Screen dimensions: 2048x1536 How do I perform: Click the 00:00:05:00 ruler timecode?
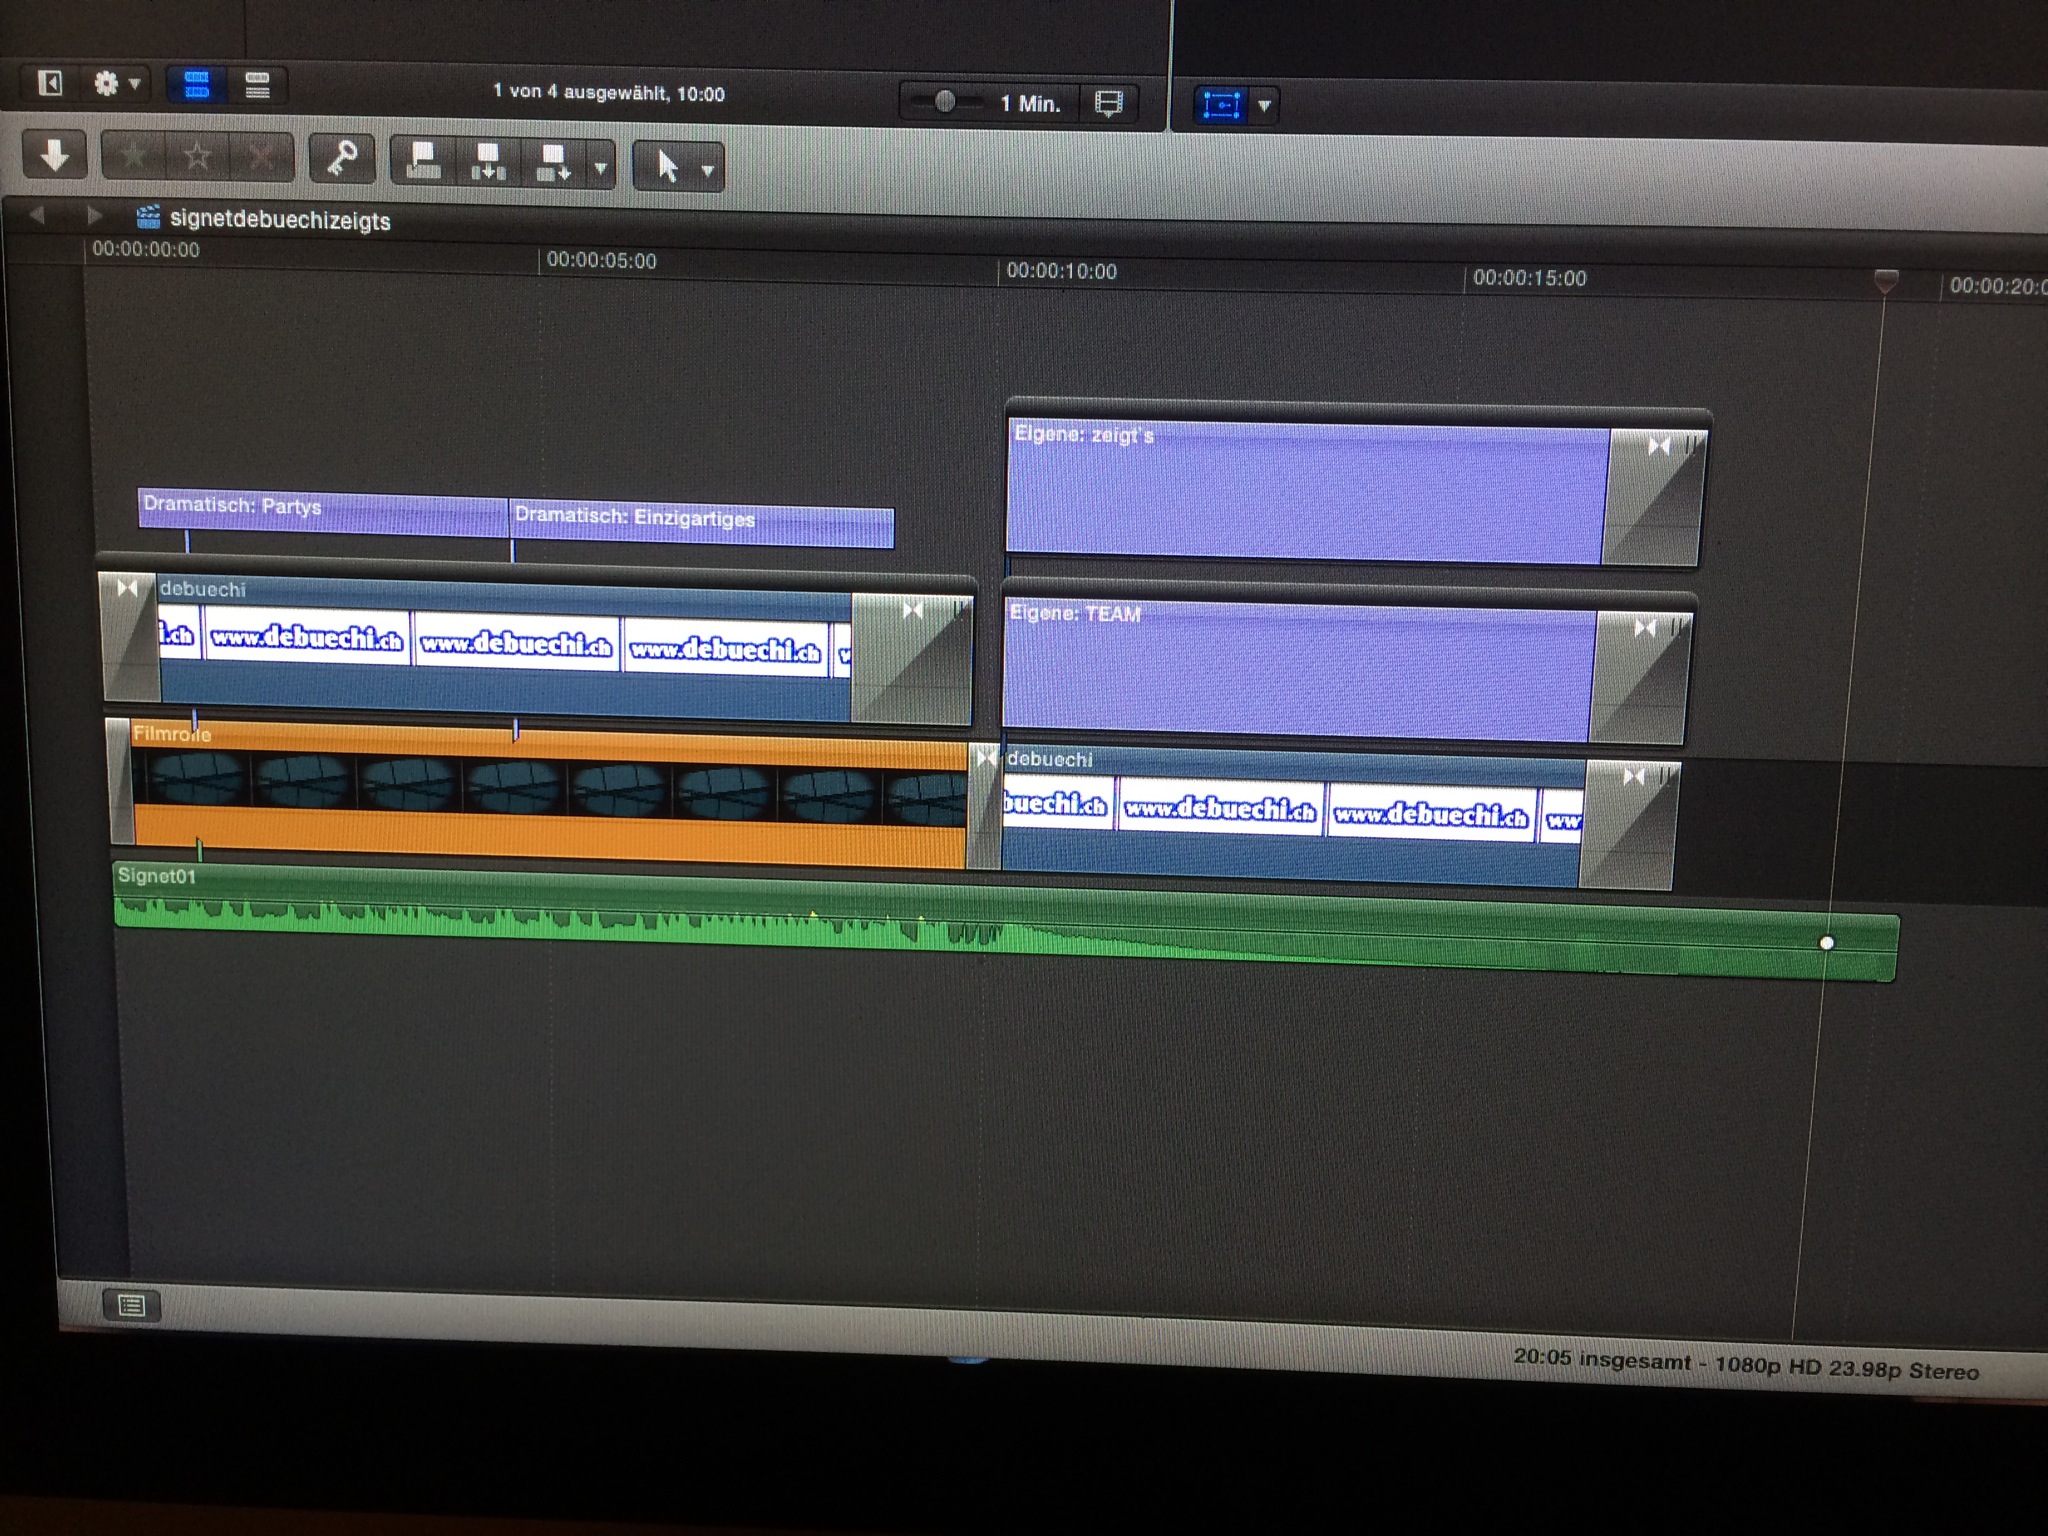coord(601,261)
